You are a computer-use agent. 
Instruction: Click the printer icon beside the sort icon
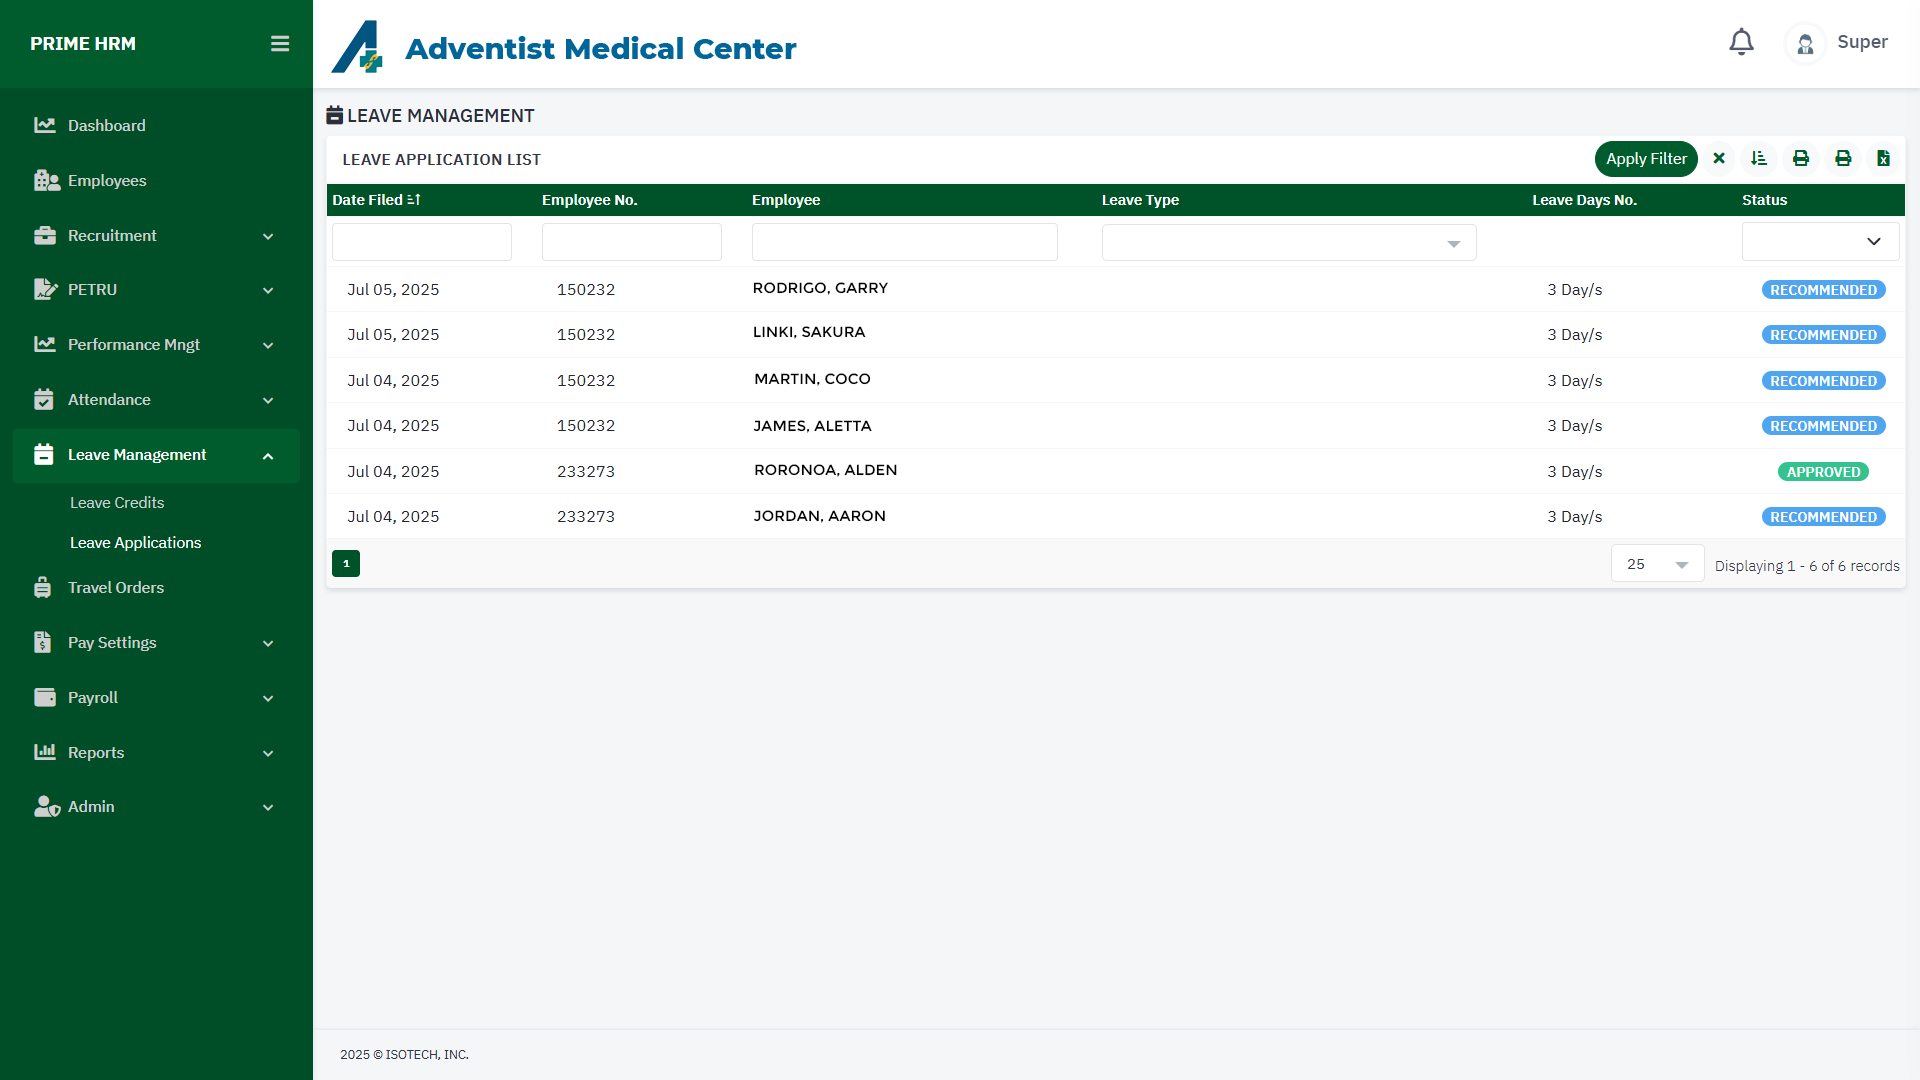(1801, 159)
